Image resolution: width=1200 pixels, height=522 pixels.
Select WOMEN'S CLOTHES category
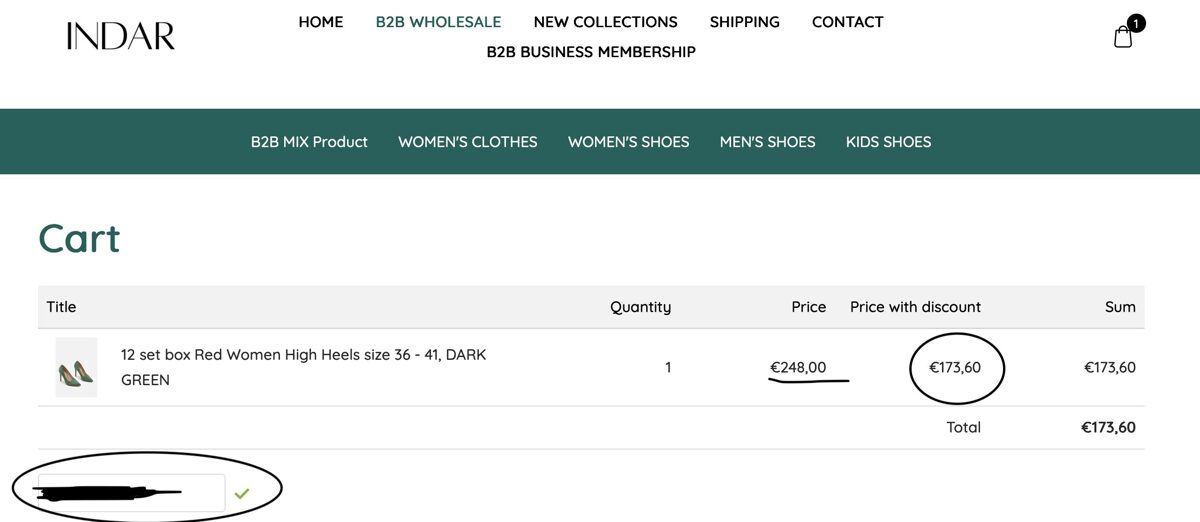[x=468, y=142]
